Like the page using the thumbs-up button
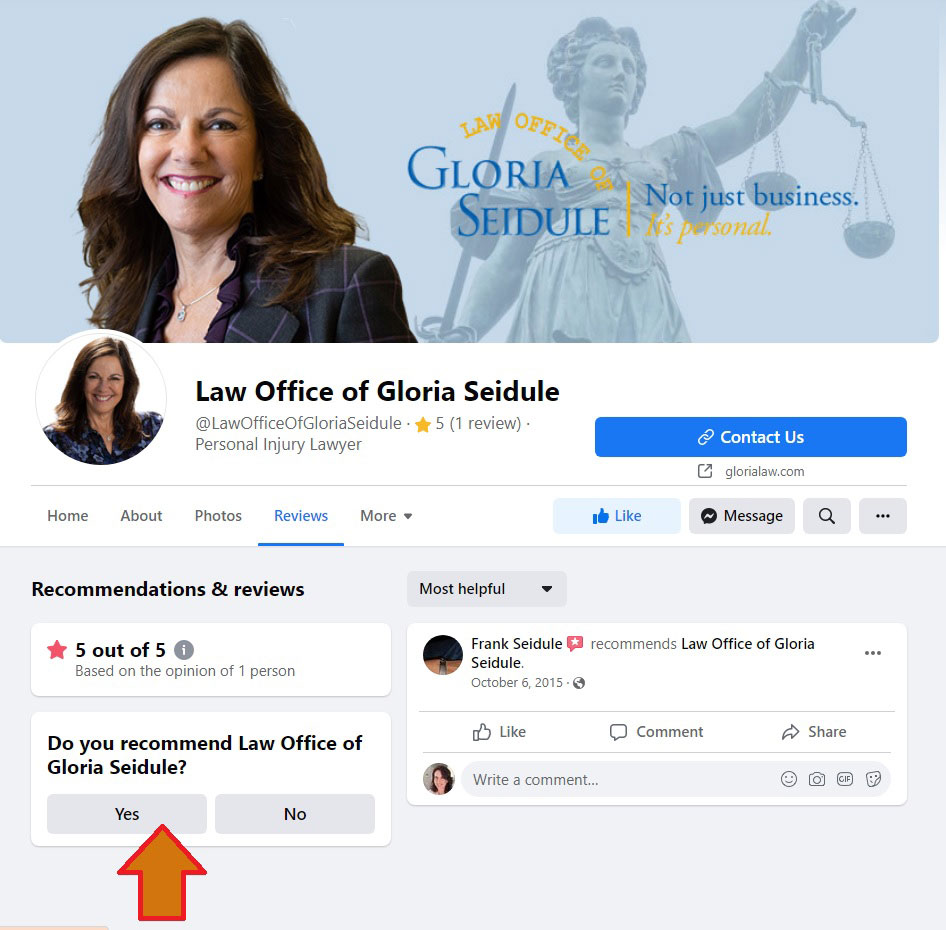Image resolution: width=946 pixels, height=930 pixels. [x=617, y=516]
